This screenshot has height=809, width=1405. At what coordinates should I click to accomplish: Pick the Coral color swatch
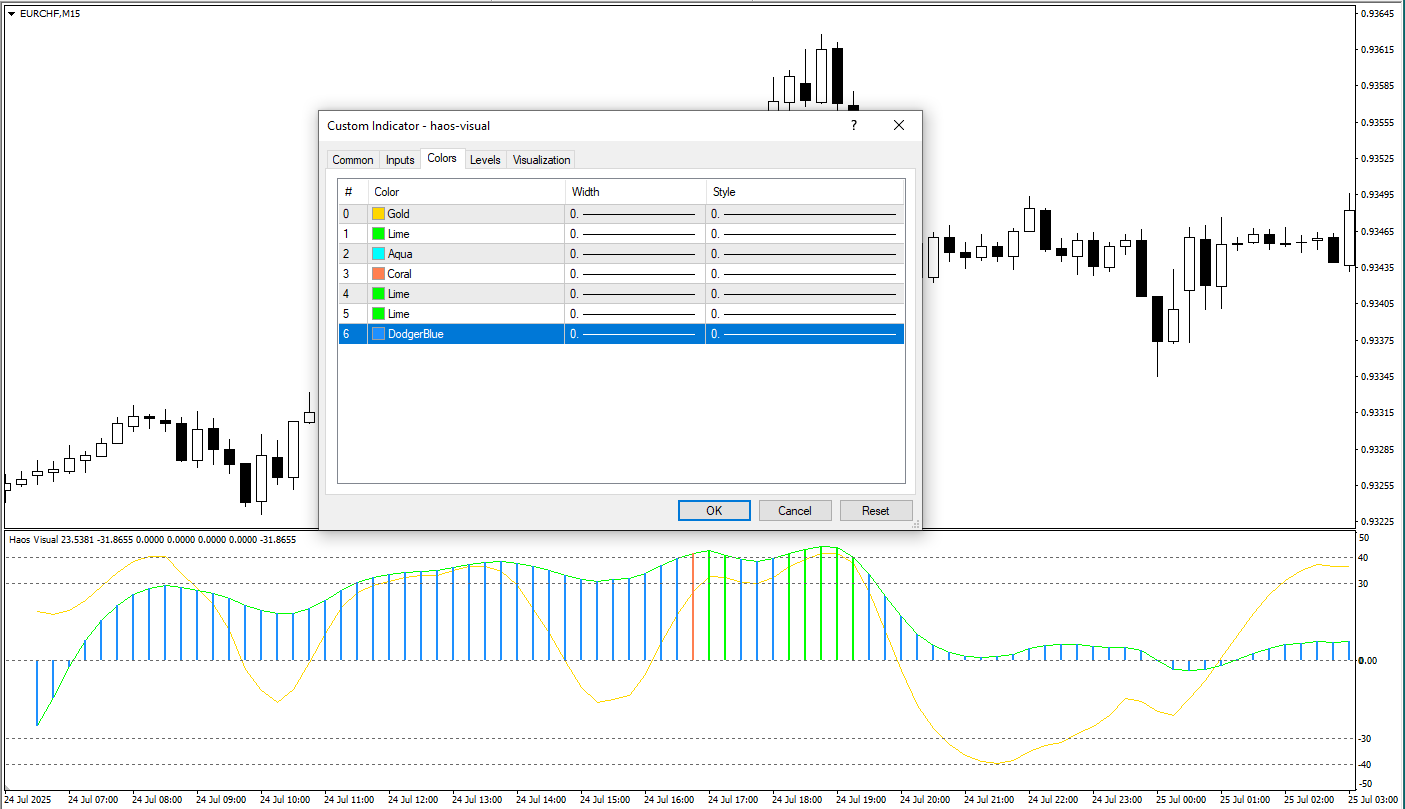coord(379,274)
